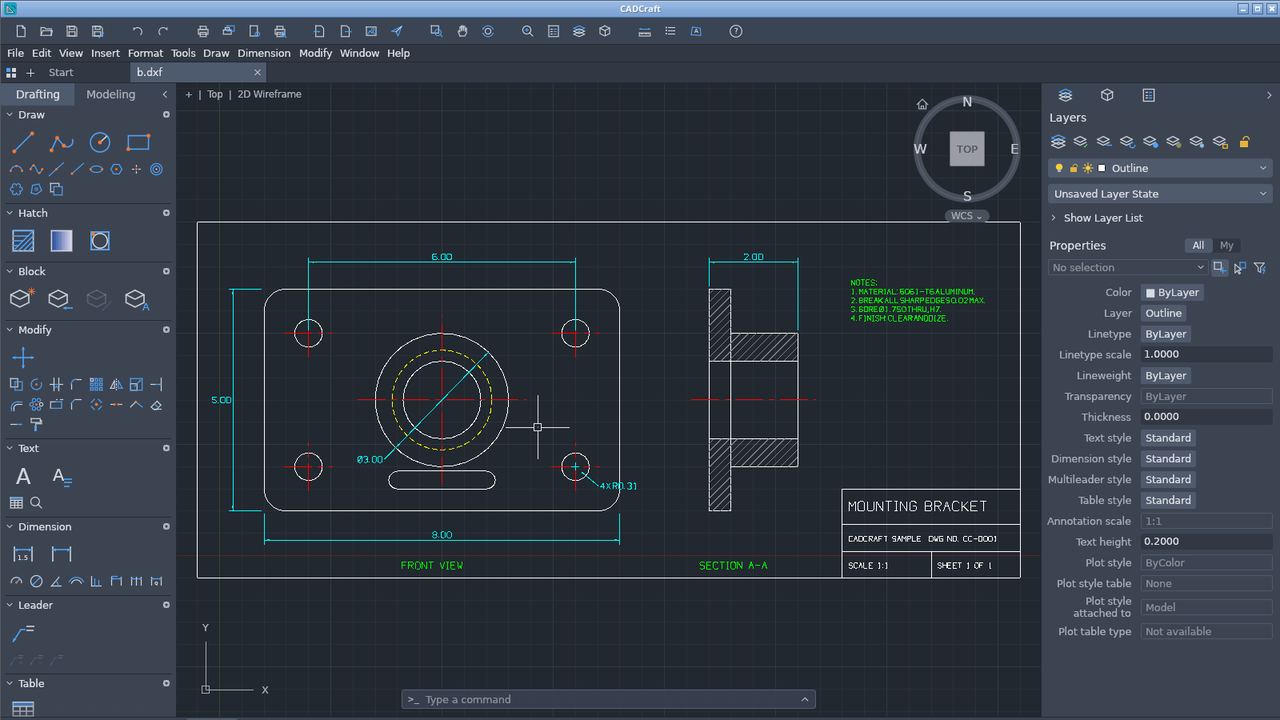The width and height of the screenshot is (1280, 720).
Task: Start the Leader tool
Action: (23, 632)
